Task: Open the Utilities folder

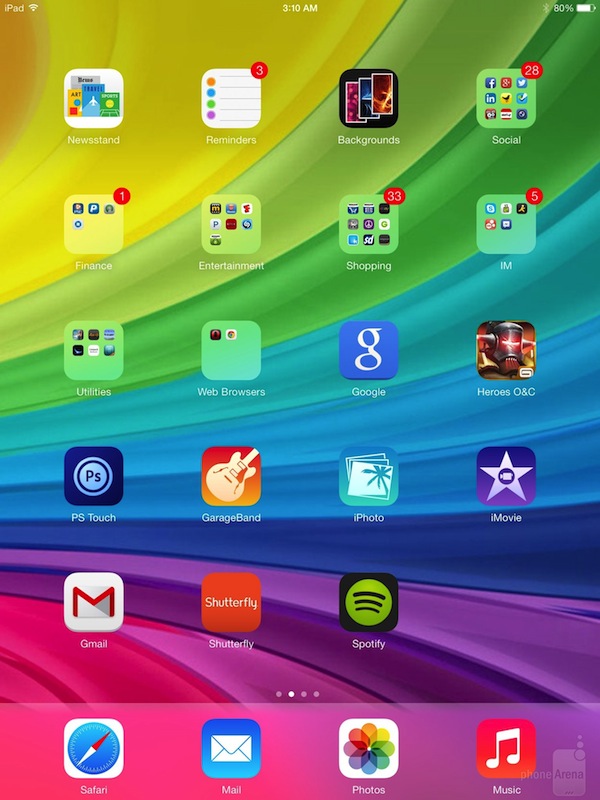Action: pos(93,351)
